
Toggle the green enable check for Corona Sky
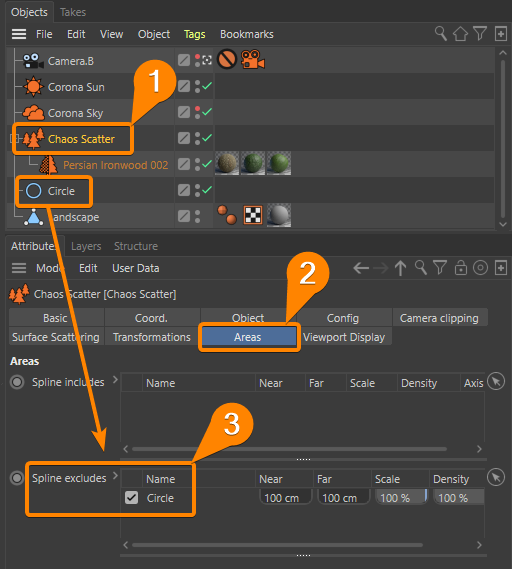207,112
